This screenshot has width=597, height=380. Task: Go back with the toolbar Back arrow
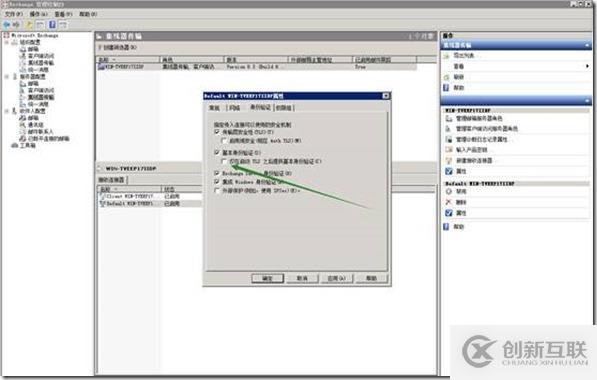tap(6, 25)
